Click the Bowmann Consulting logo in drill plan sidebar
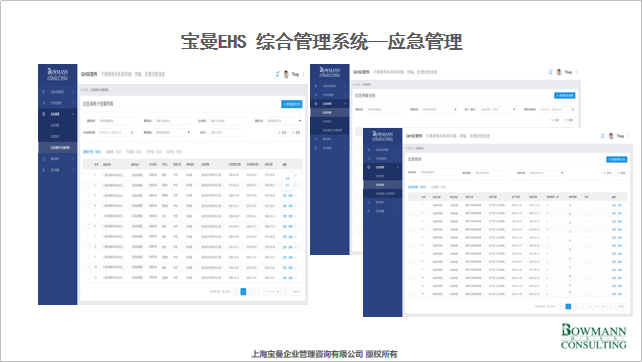This screenshot has height=362, width=643. click(x=57, y=74)
